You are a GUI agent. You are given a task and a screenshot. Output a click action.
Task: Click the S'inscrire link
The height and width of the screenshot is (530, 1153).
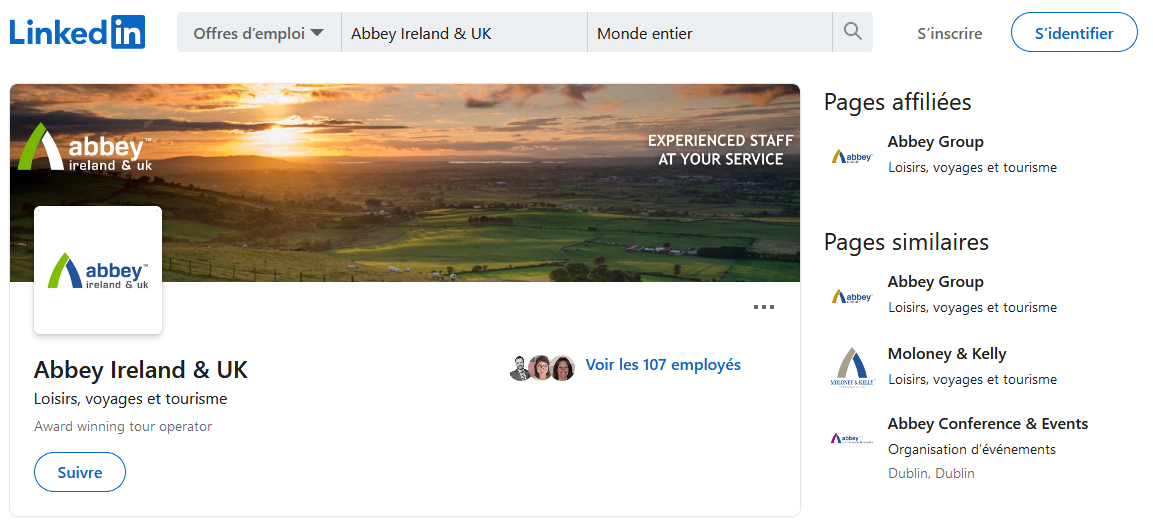[x=949, y=33]
